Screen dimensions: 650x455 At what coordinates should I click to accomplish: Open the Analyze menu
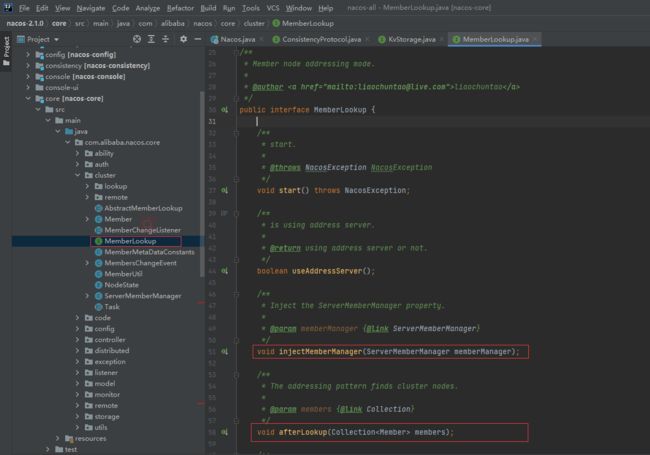point(148,8)
